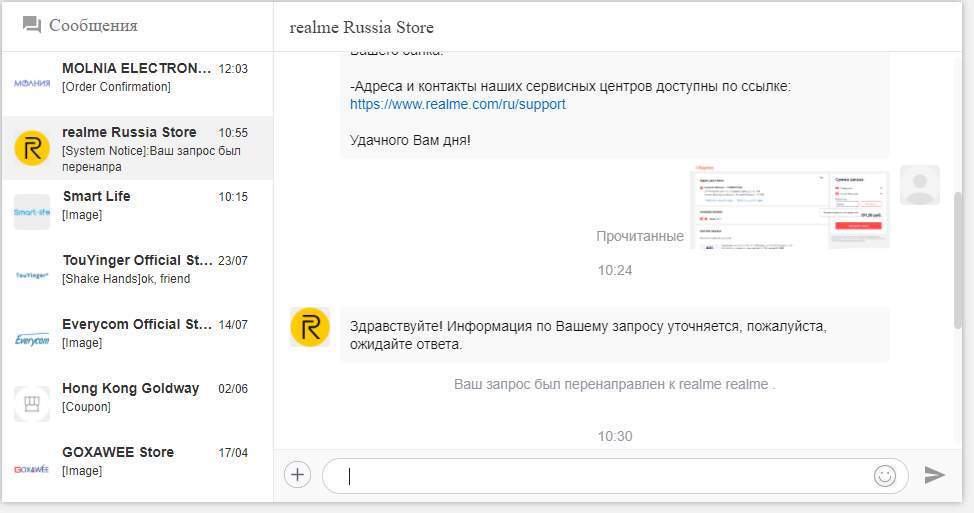
Task: Click GOXAWEE store logo
Action: (32, 469)
